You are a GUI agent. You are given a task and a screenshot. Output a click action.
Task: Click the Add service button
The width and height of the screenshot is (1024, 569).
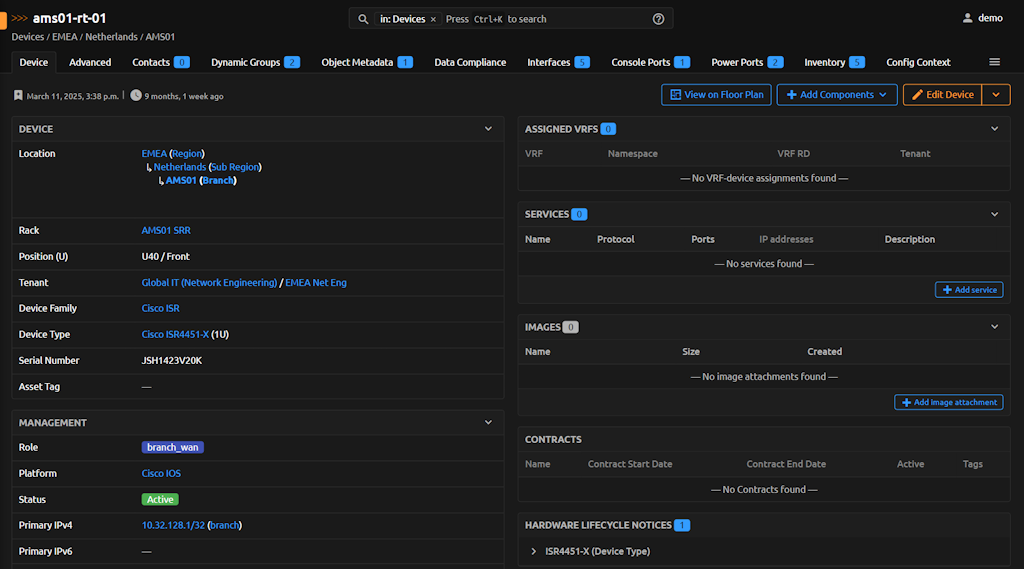point(968,290)
